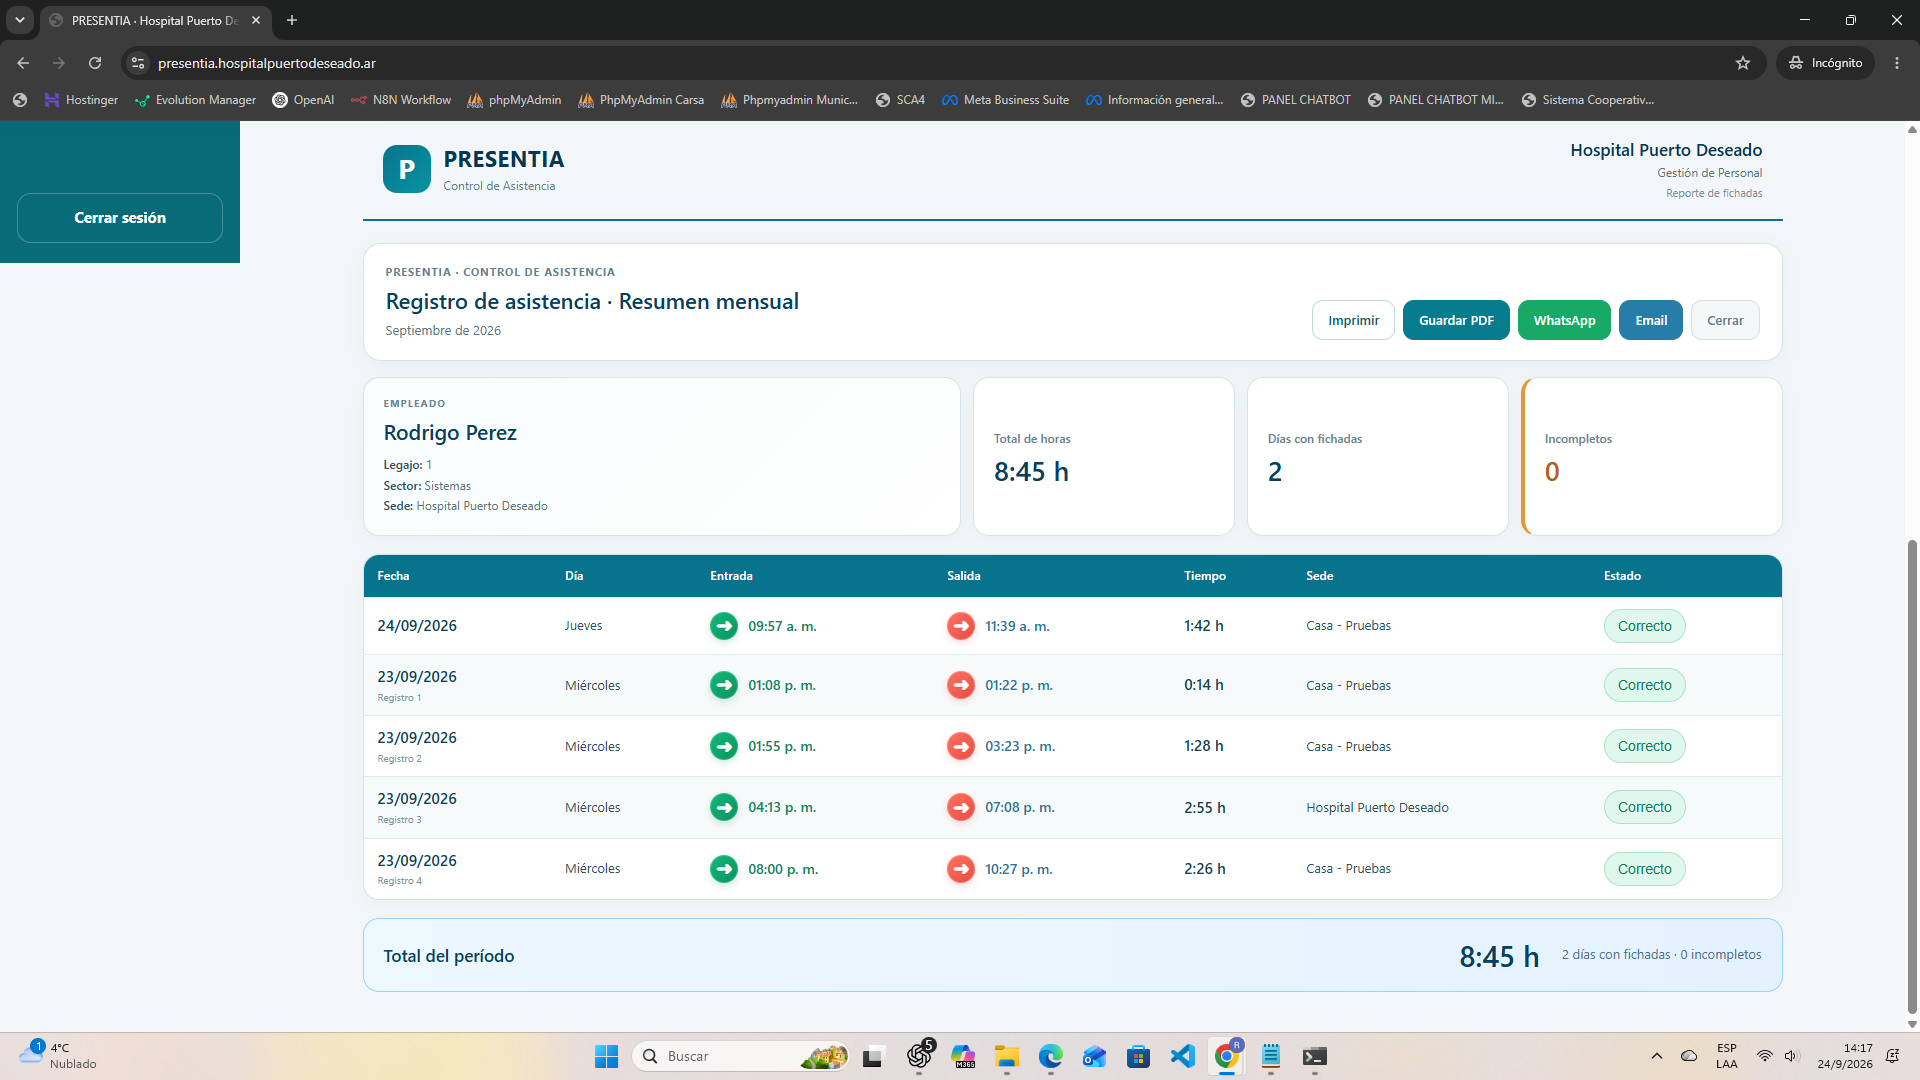Click entrada arrow icon beside 01:55 p. m.
Viewport: 1920px width, 1080px height.
[x=723, y=746]
